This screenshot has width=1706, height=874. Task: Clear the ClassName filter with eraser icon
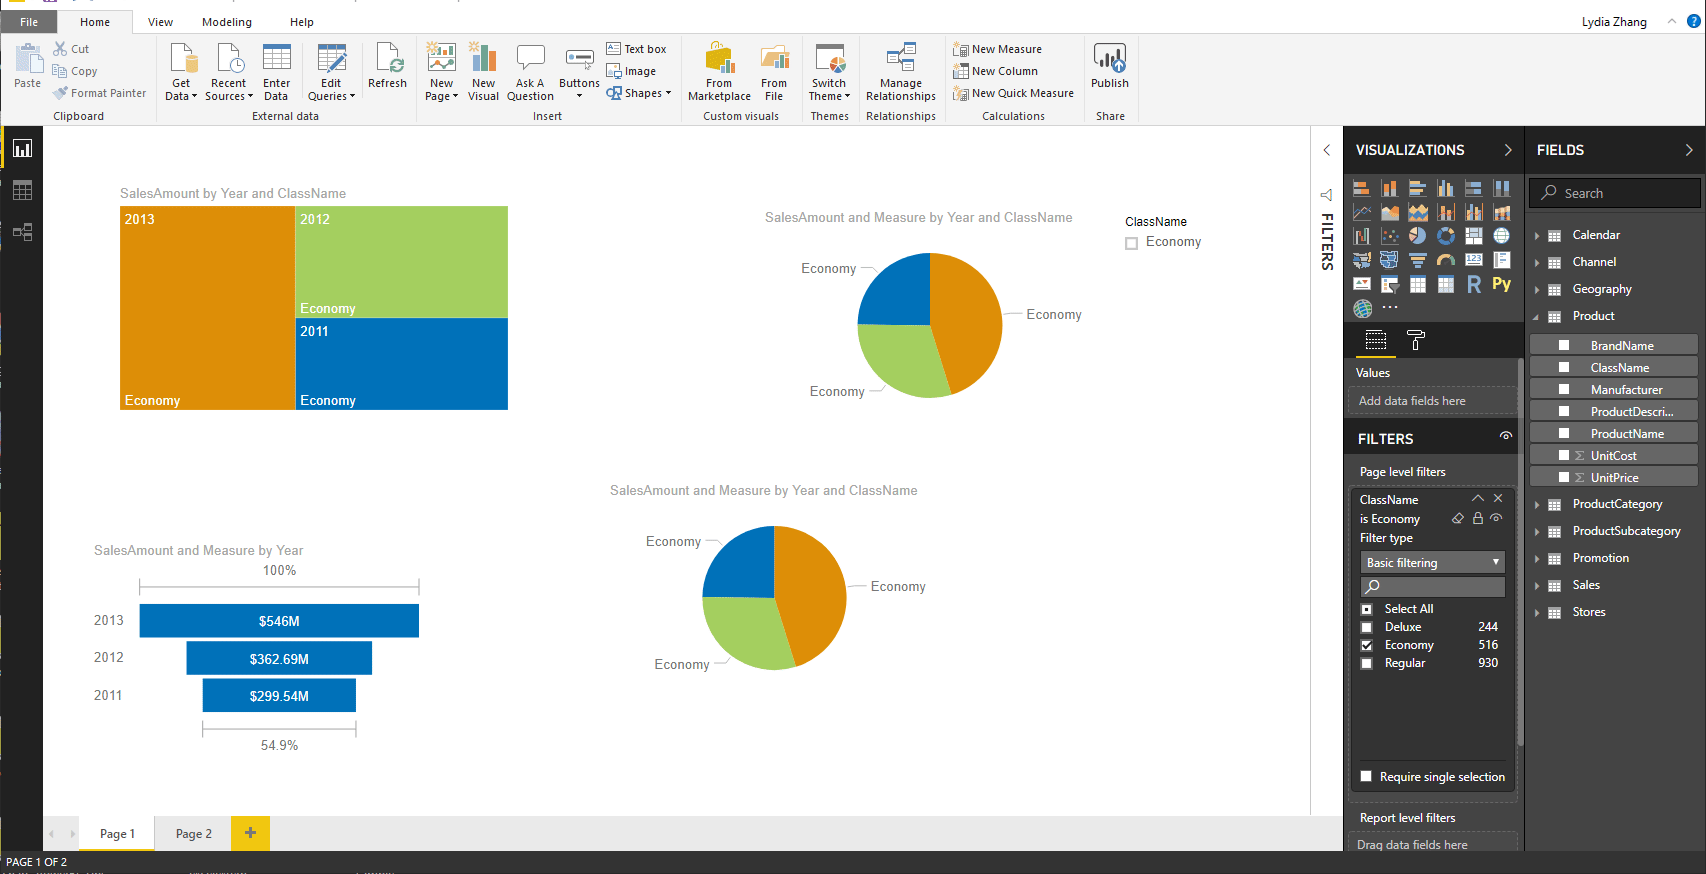tap(1458, 518)
